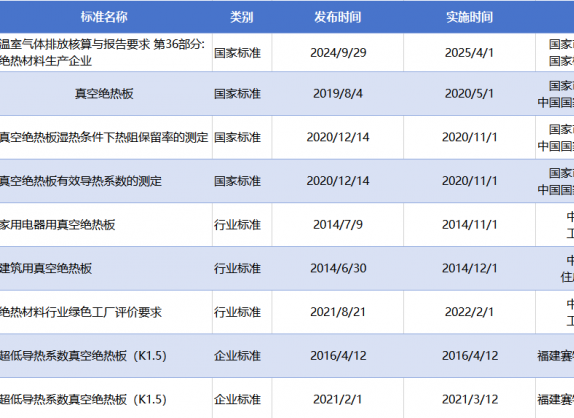Viewport: 574px width, 418px height.
Task: Select 2020/12/14 in the 有效导热系数的测定 row
Action: click(x=338, y=181)
